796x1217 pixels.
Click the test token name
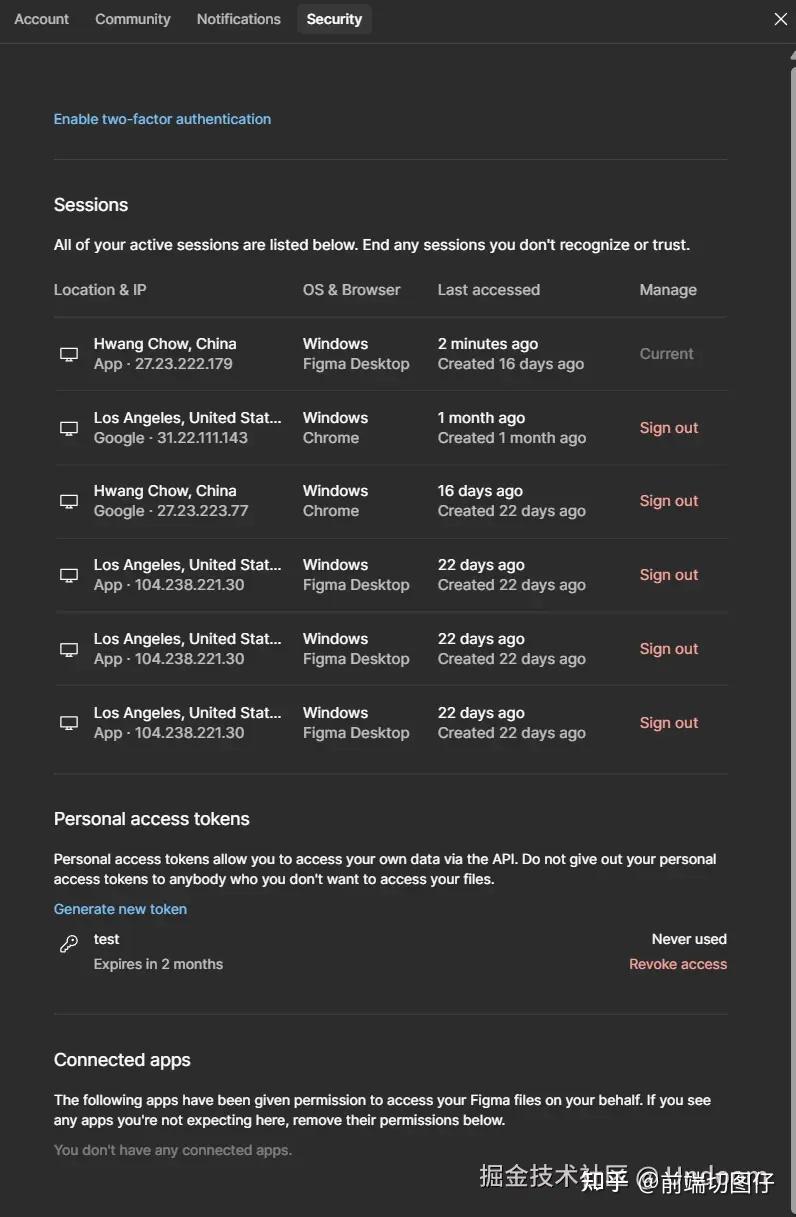[107, 939]
